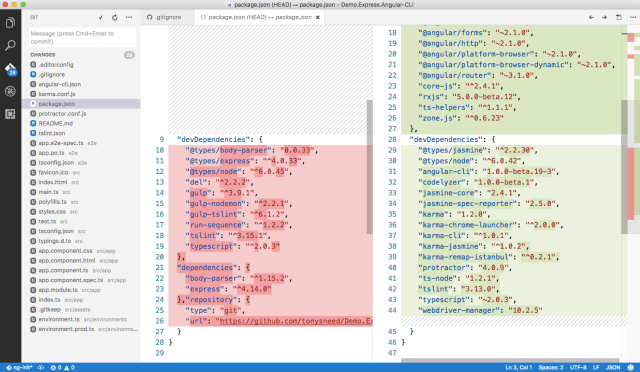Open the Debug view in activity bar
This screenshot has width=640, height=372.
pyautogui.click(x=10, y=91)
